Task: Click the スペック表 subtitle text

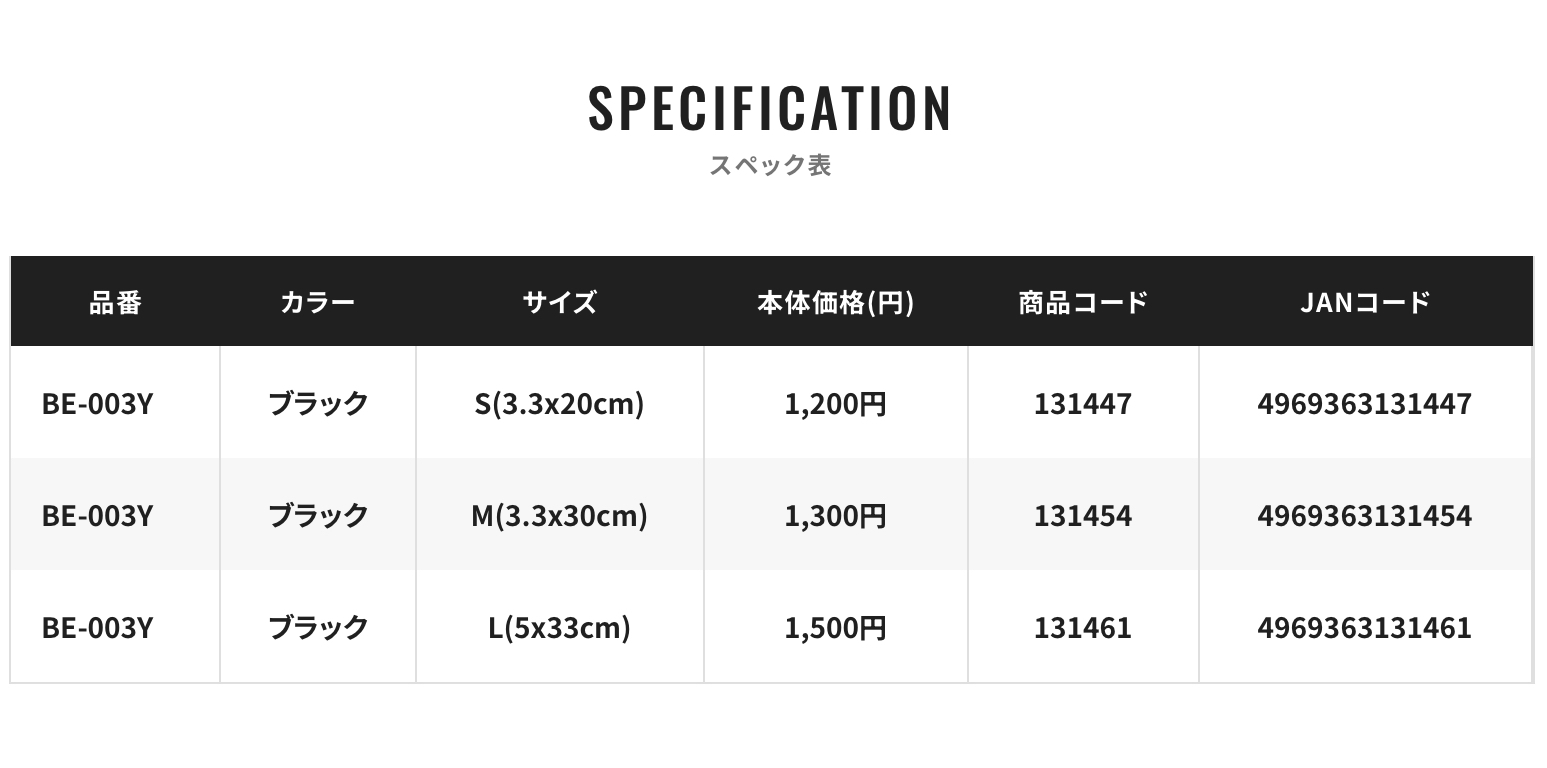Action: (770, 165)
